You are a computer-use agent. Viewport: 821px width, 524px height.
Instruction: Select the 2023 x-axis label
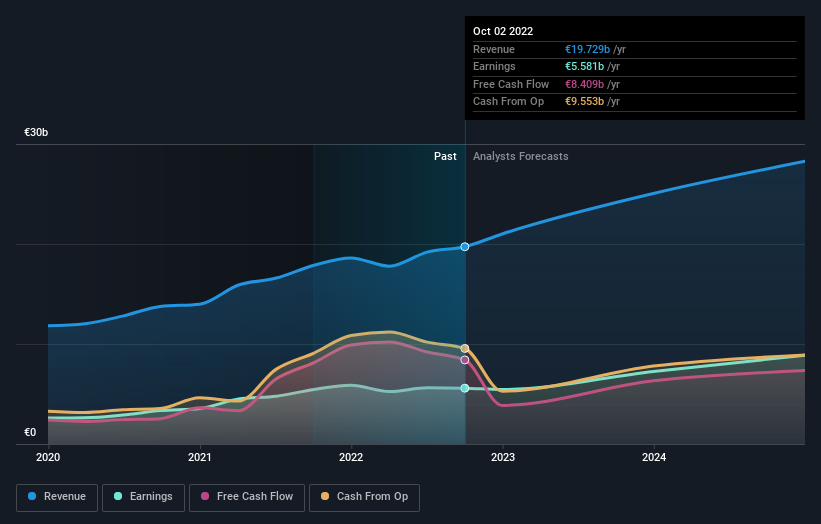click(503, 457)
